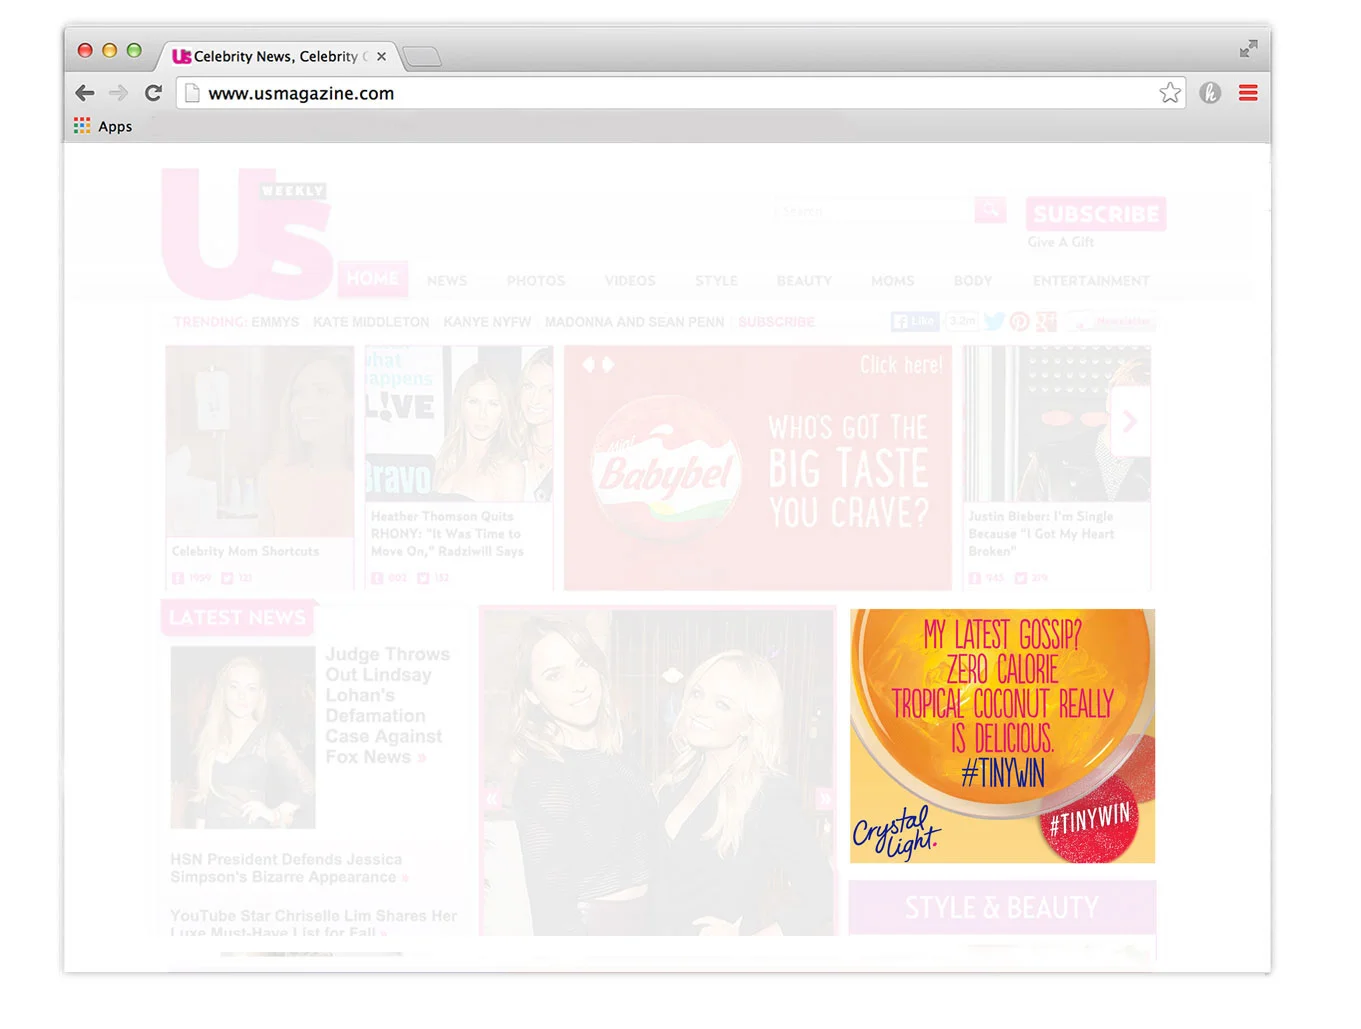Click the Google Plus icon
Screen dimensions: 1361x1029
[x=1046, y=321]
